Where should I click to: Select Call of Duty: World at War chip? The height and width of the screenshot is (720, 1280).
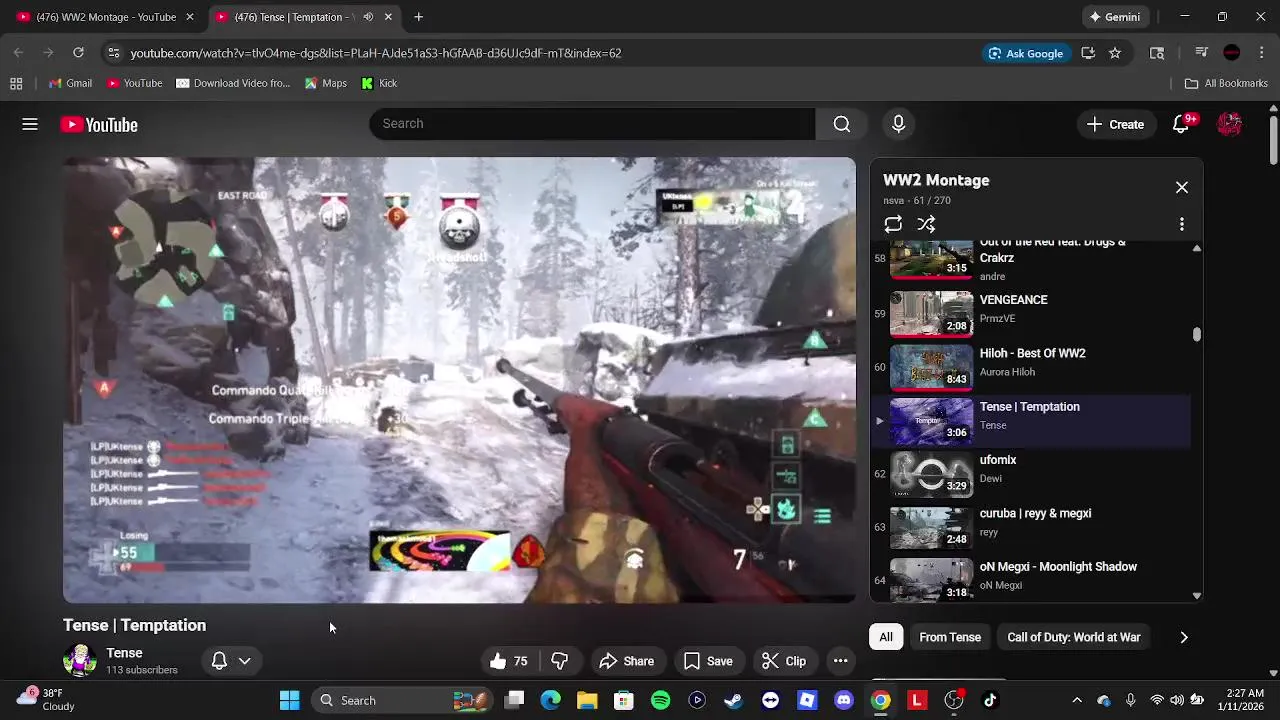pyautogui.click(x=1073, y=637)
